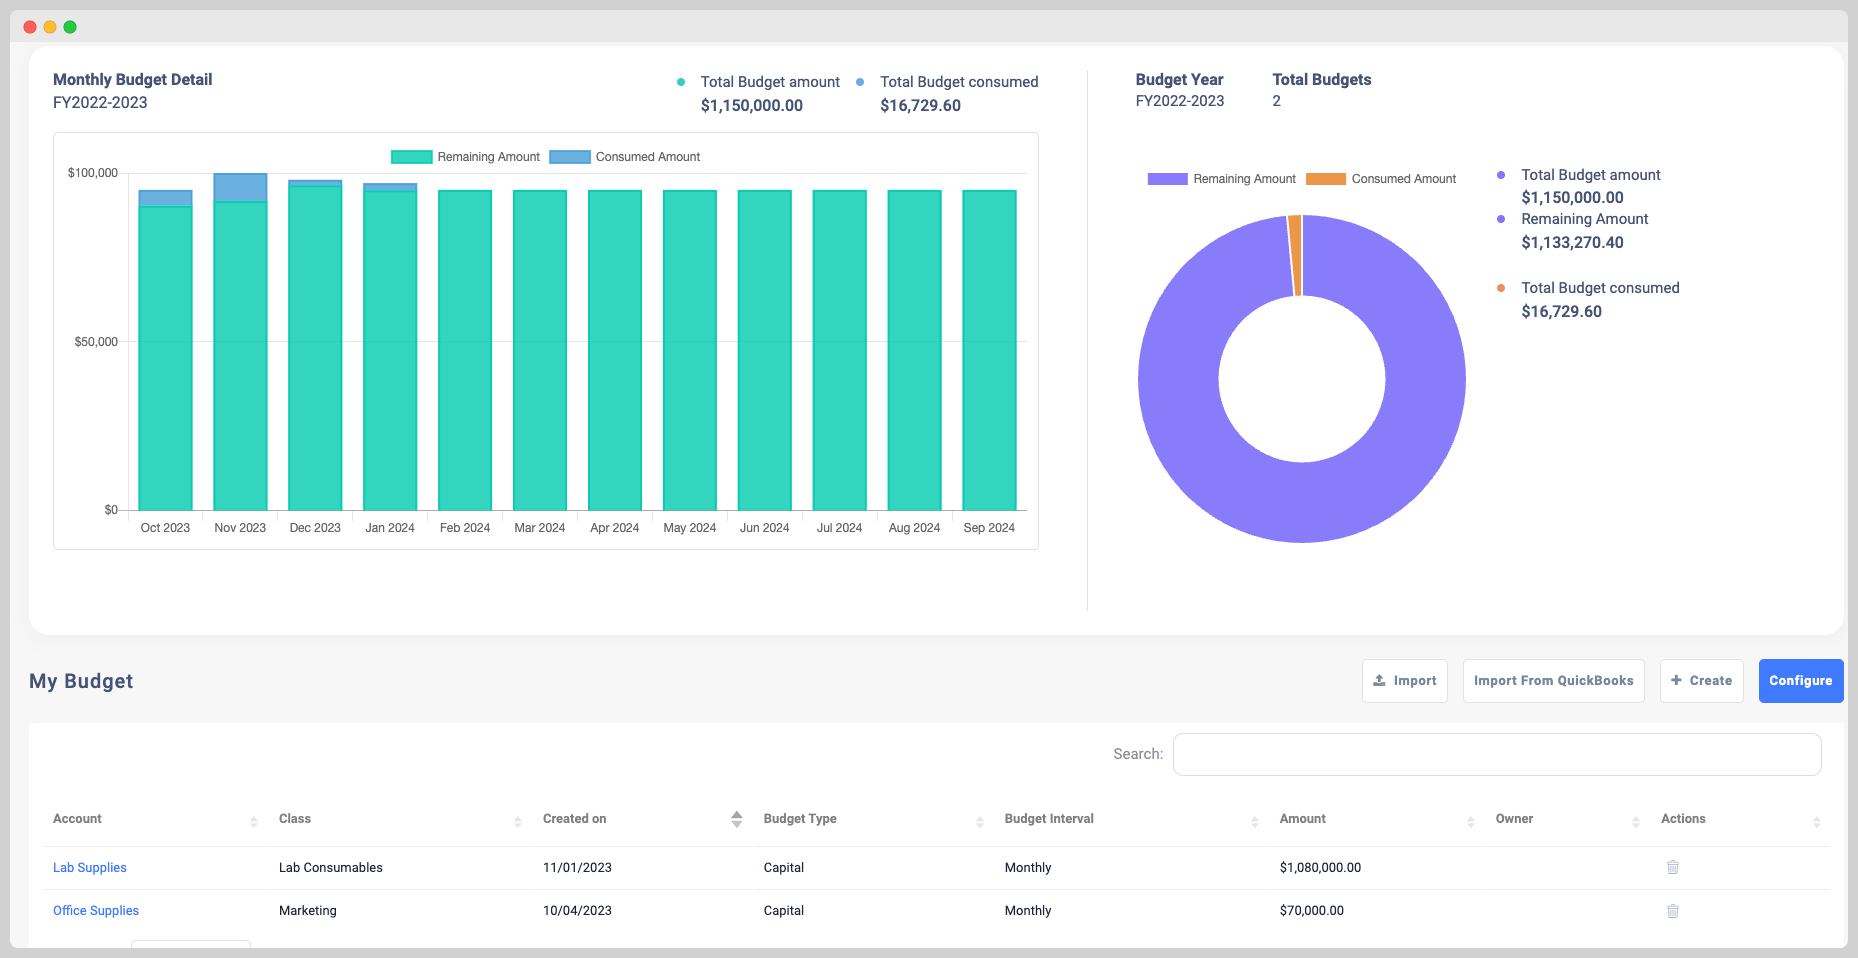
Task: Click the green zoom button in the title bar
Action: (69, 26)
